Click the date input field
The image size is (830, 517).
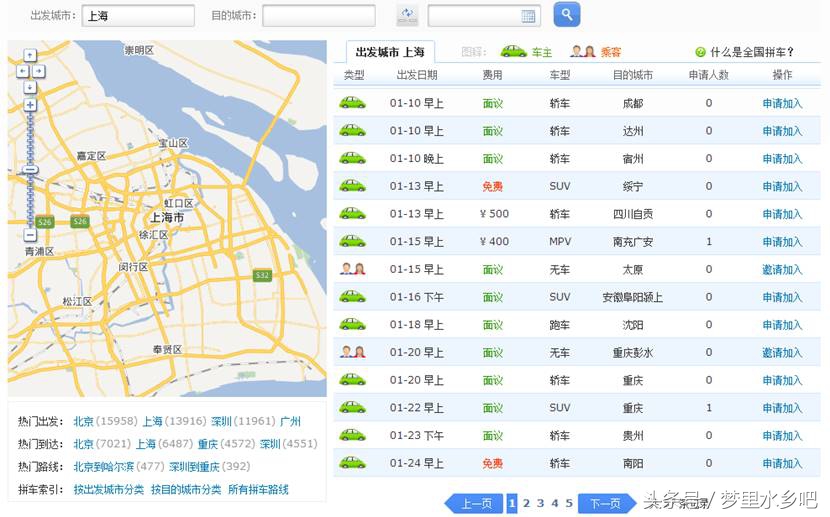[x=484, y=16]
